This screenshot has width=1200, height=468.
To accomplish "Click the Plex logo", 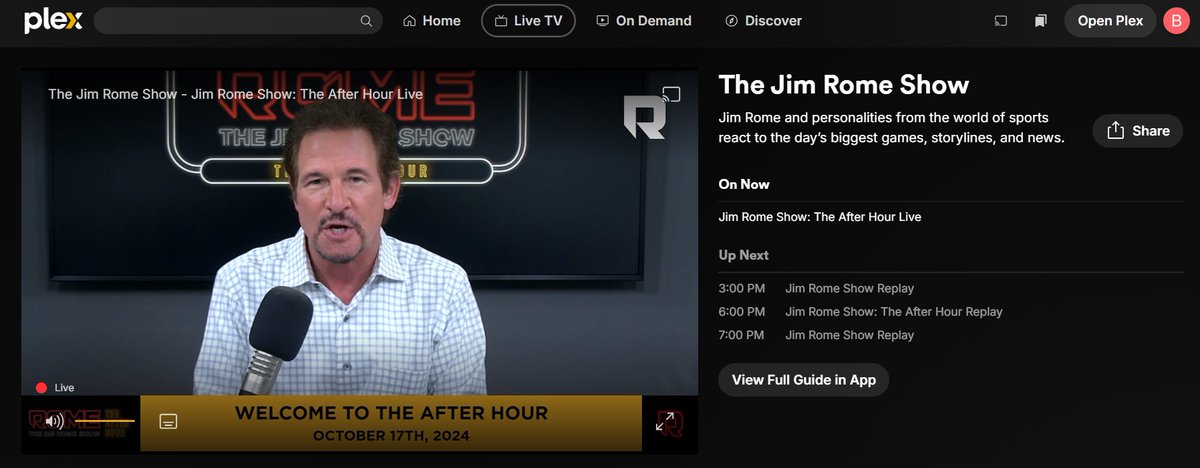I will coord(53,20).
